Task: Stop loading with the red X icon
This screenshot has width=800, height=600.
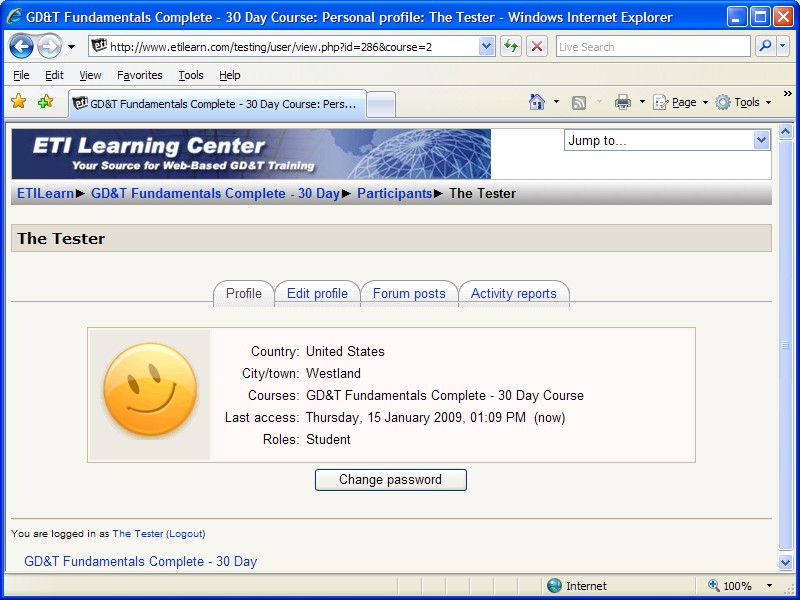Action: click(537, 47)
